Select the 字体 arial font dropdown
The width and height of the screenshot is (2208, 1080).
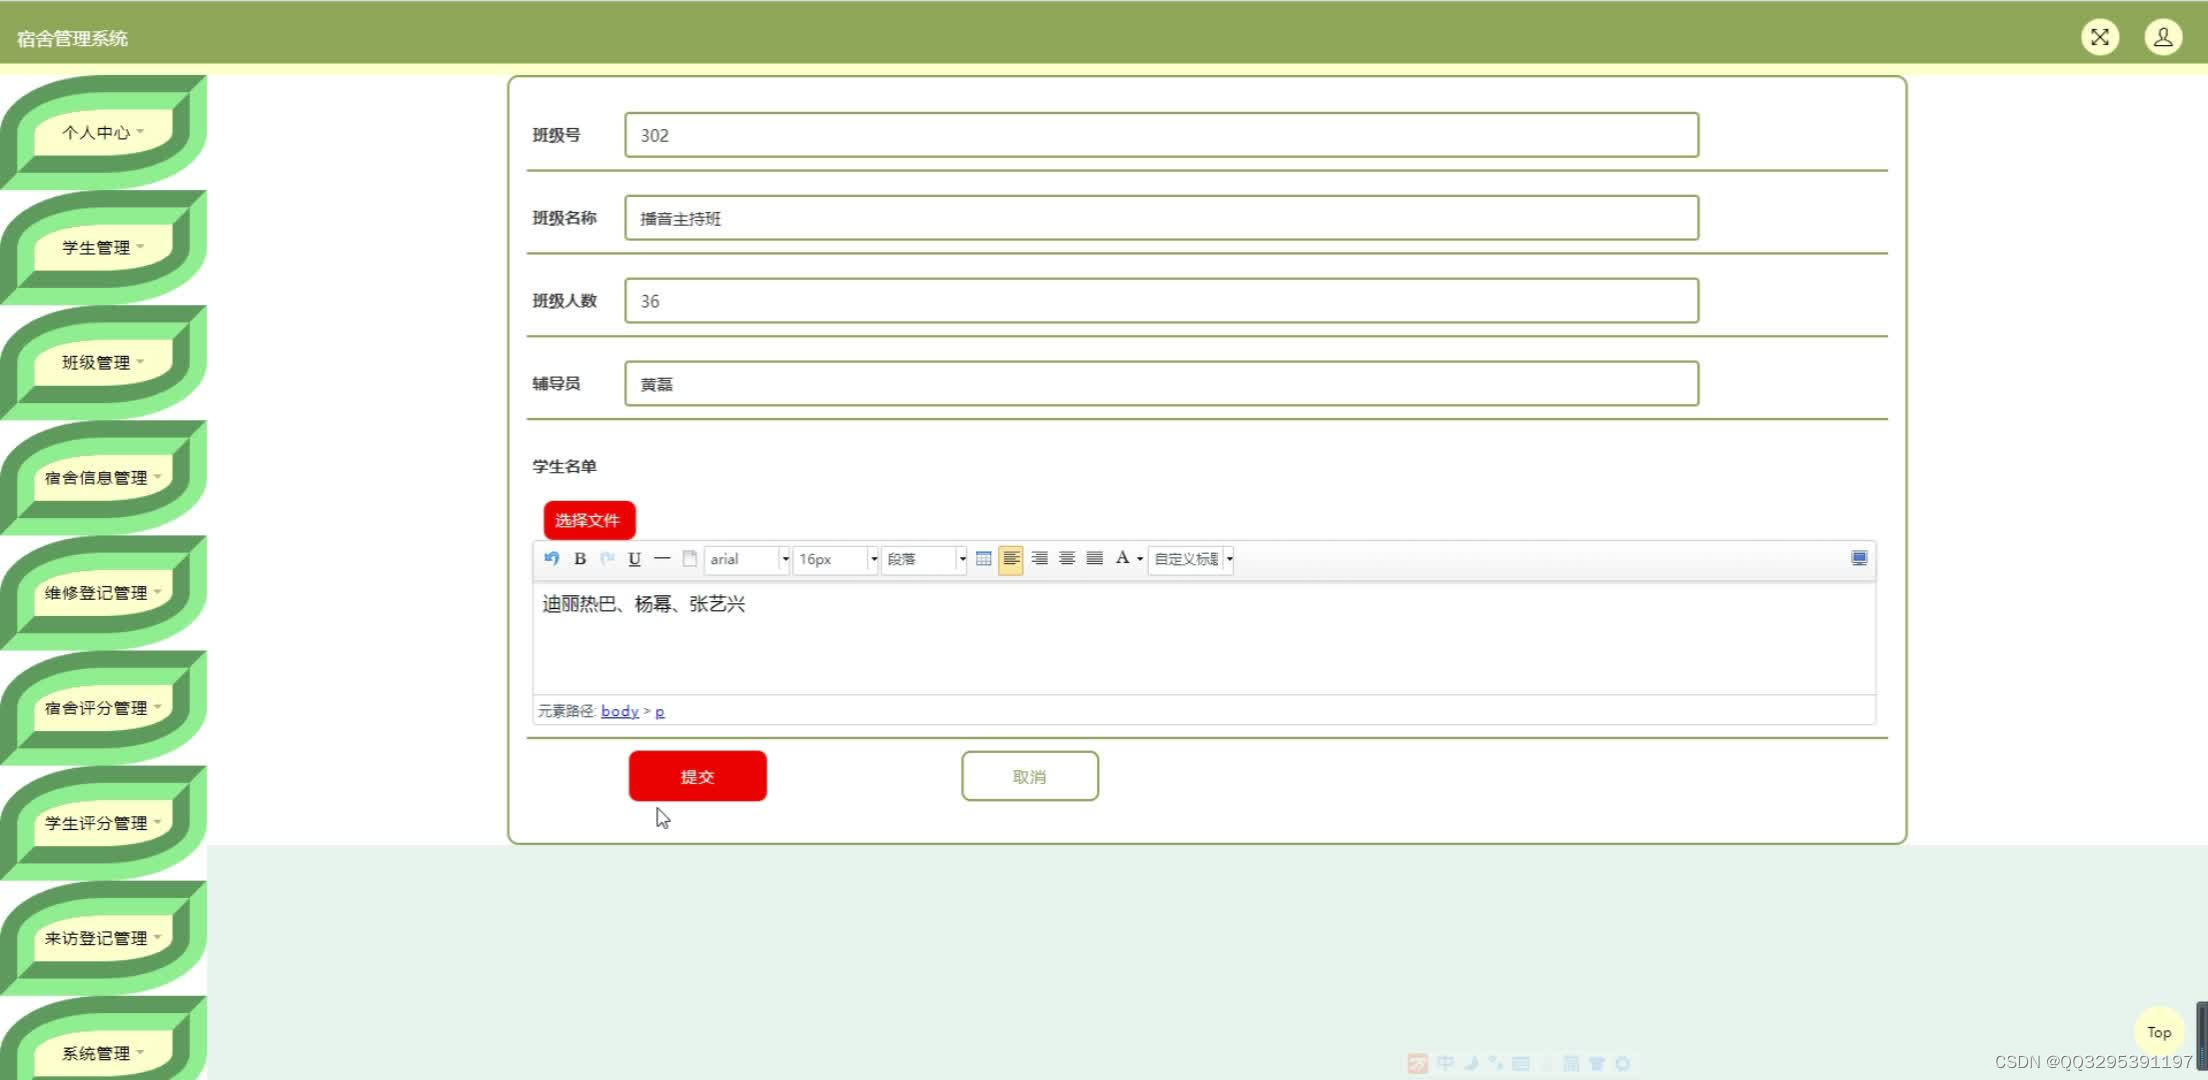click(746, 559)
